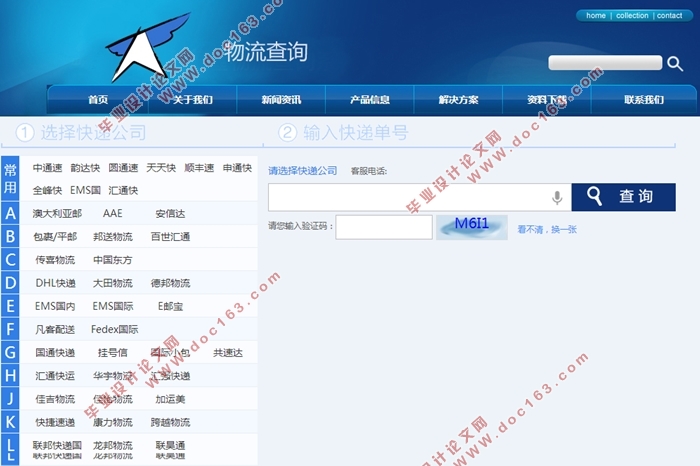Image resolution: width=700 pixels, height=466 pixels.
Task: Choose 百世汇通 courier
Action: click(171, 237)
